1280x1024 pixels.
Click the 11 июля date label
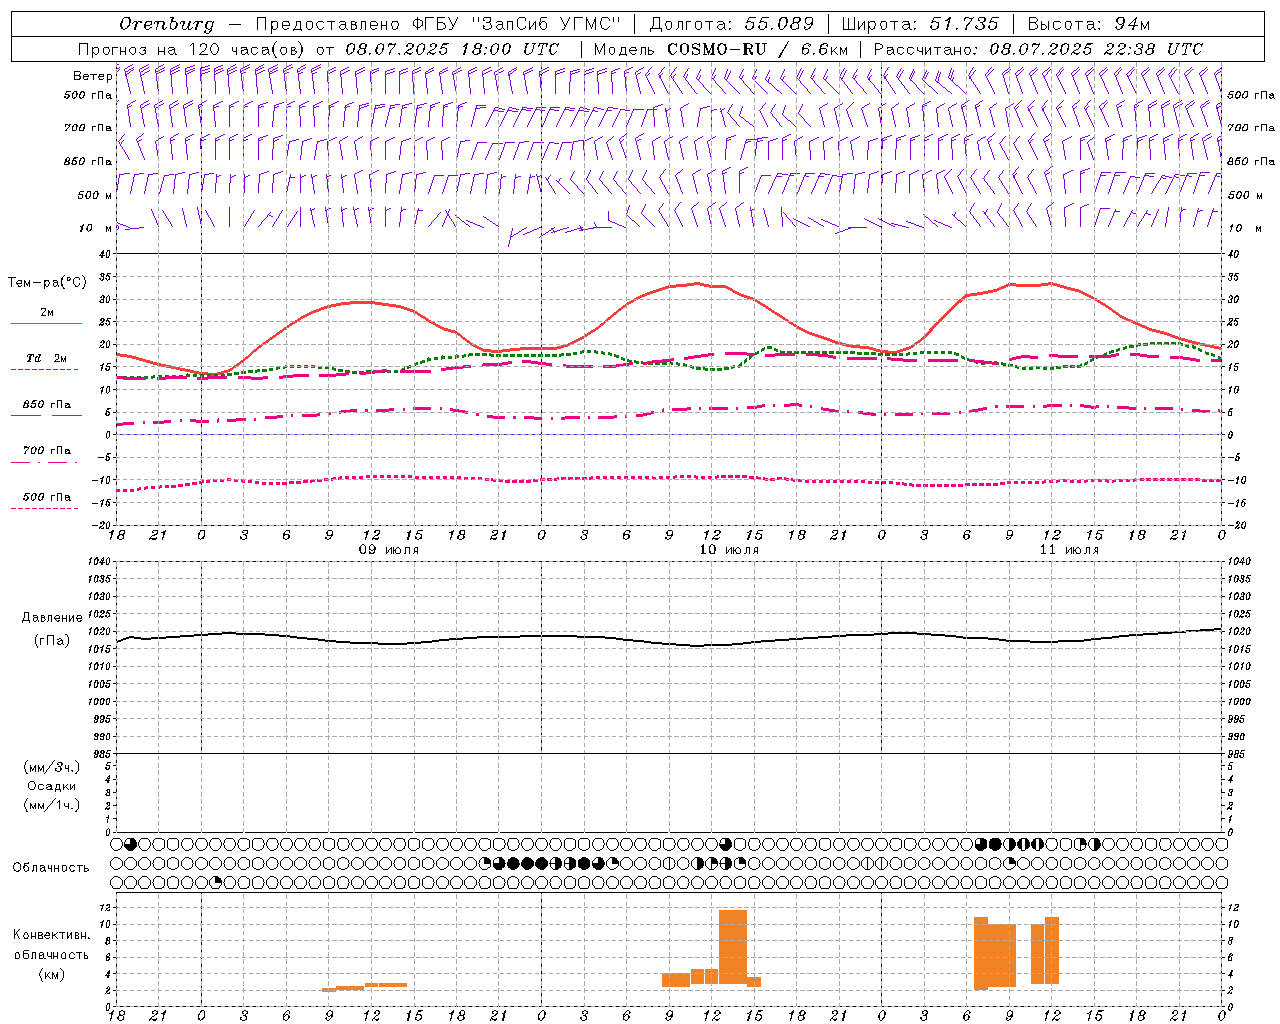pos(1069,550)
